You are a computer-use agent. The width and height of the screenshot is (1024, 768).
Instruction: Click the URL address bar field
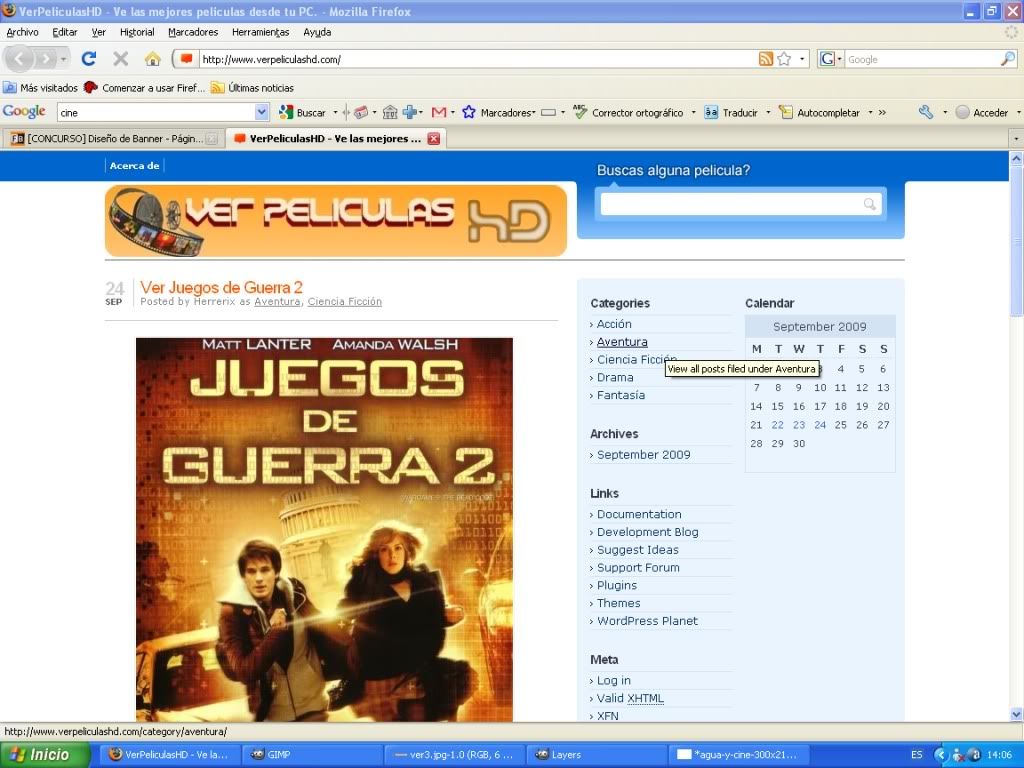click(x=477, y=59)
